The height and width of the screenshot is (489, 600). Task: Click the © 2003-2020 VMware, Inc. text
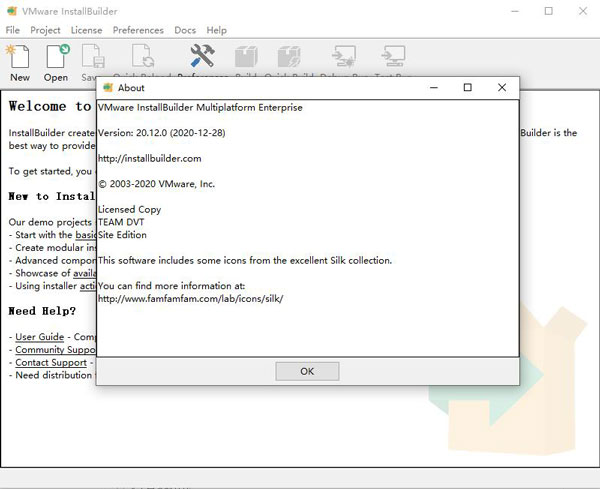157,184
